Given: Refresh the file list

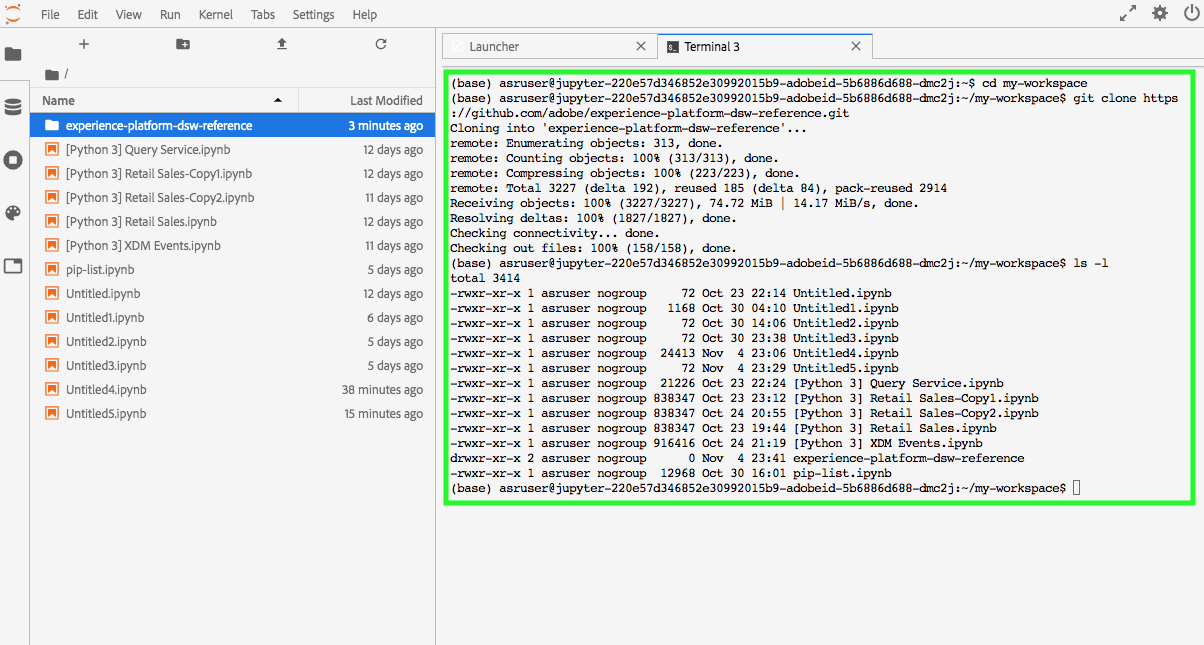Looking at the screenshot, I should (380, 44).
